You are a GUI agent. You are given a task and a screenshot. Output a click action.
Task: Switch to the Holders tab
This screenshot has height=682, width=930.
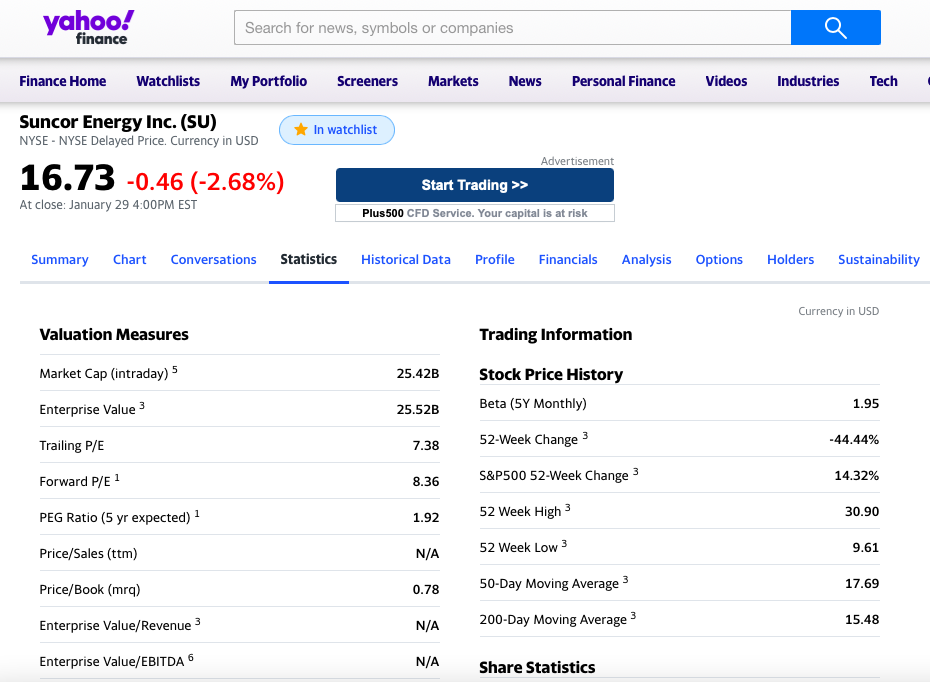[x=790, y=260]
